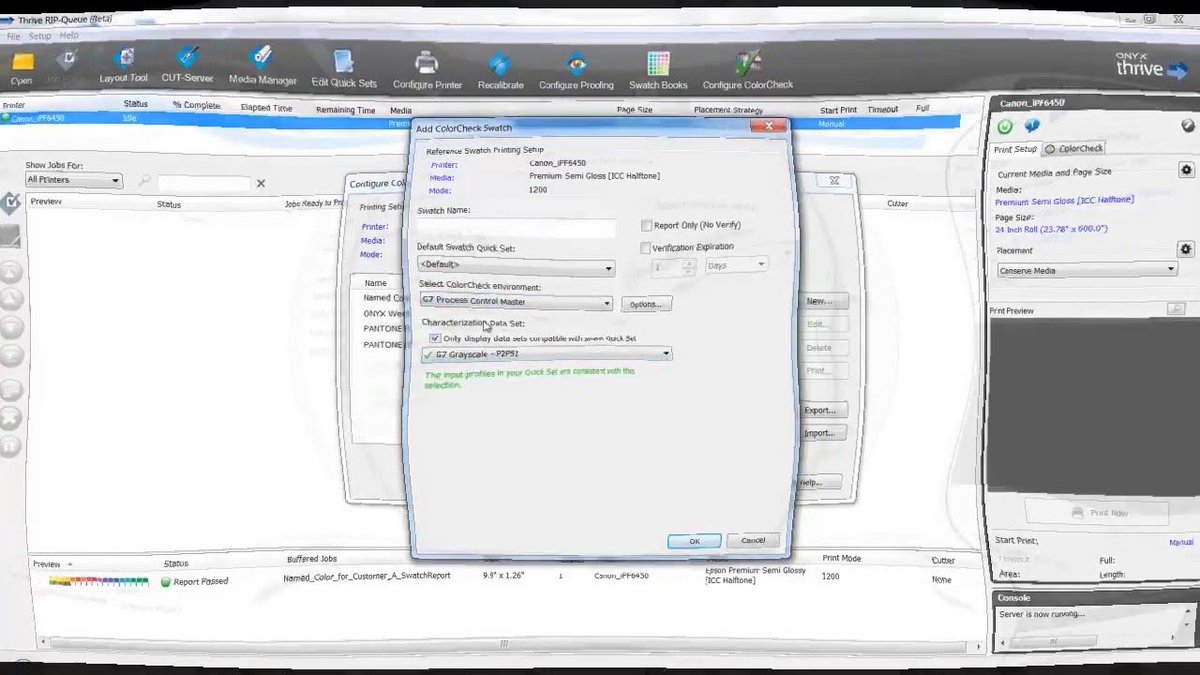Open Default Swatch Quick Set dropdown
The width and height of the screenshot is (1200, 675).
click(515, 267)
